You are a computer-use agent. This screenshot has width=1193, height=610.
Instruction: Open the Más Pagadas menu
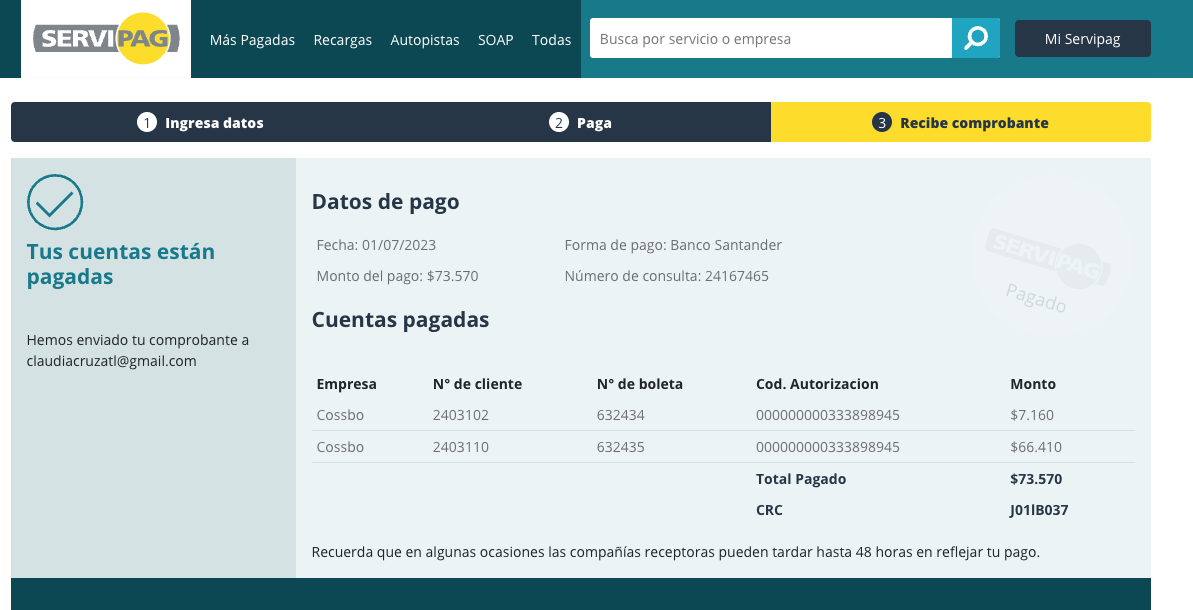(x=251, y=40)
